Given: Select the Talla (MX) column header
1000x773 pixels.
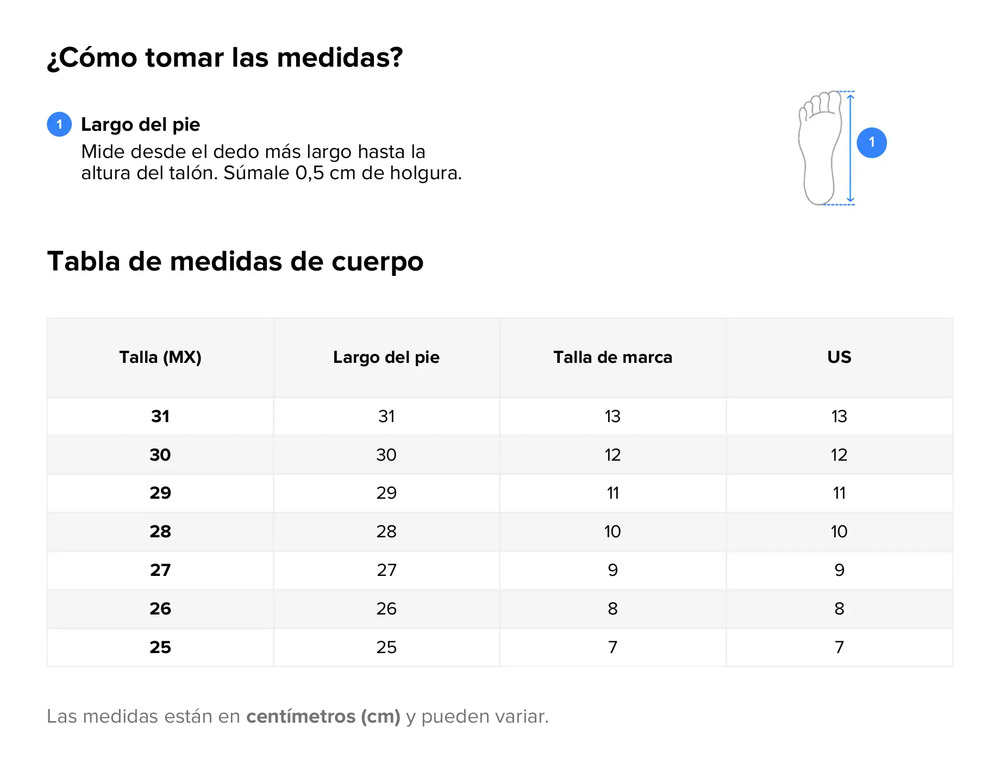Looking at the screenshot, I should click(160, 357).
